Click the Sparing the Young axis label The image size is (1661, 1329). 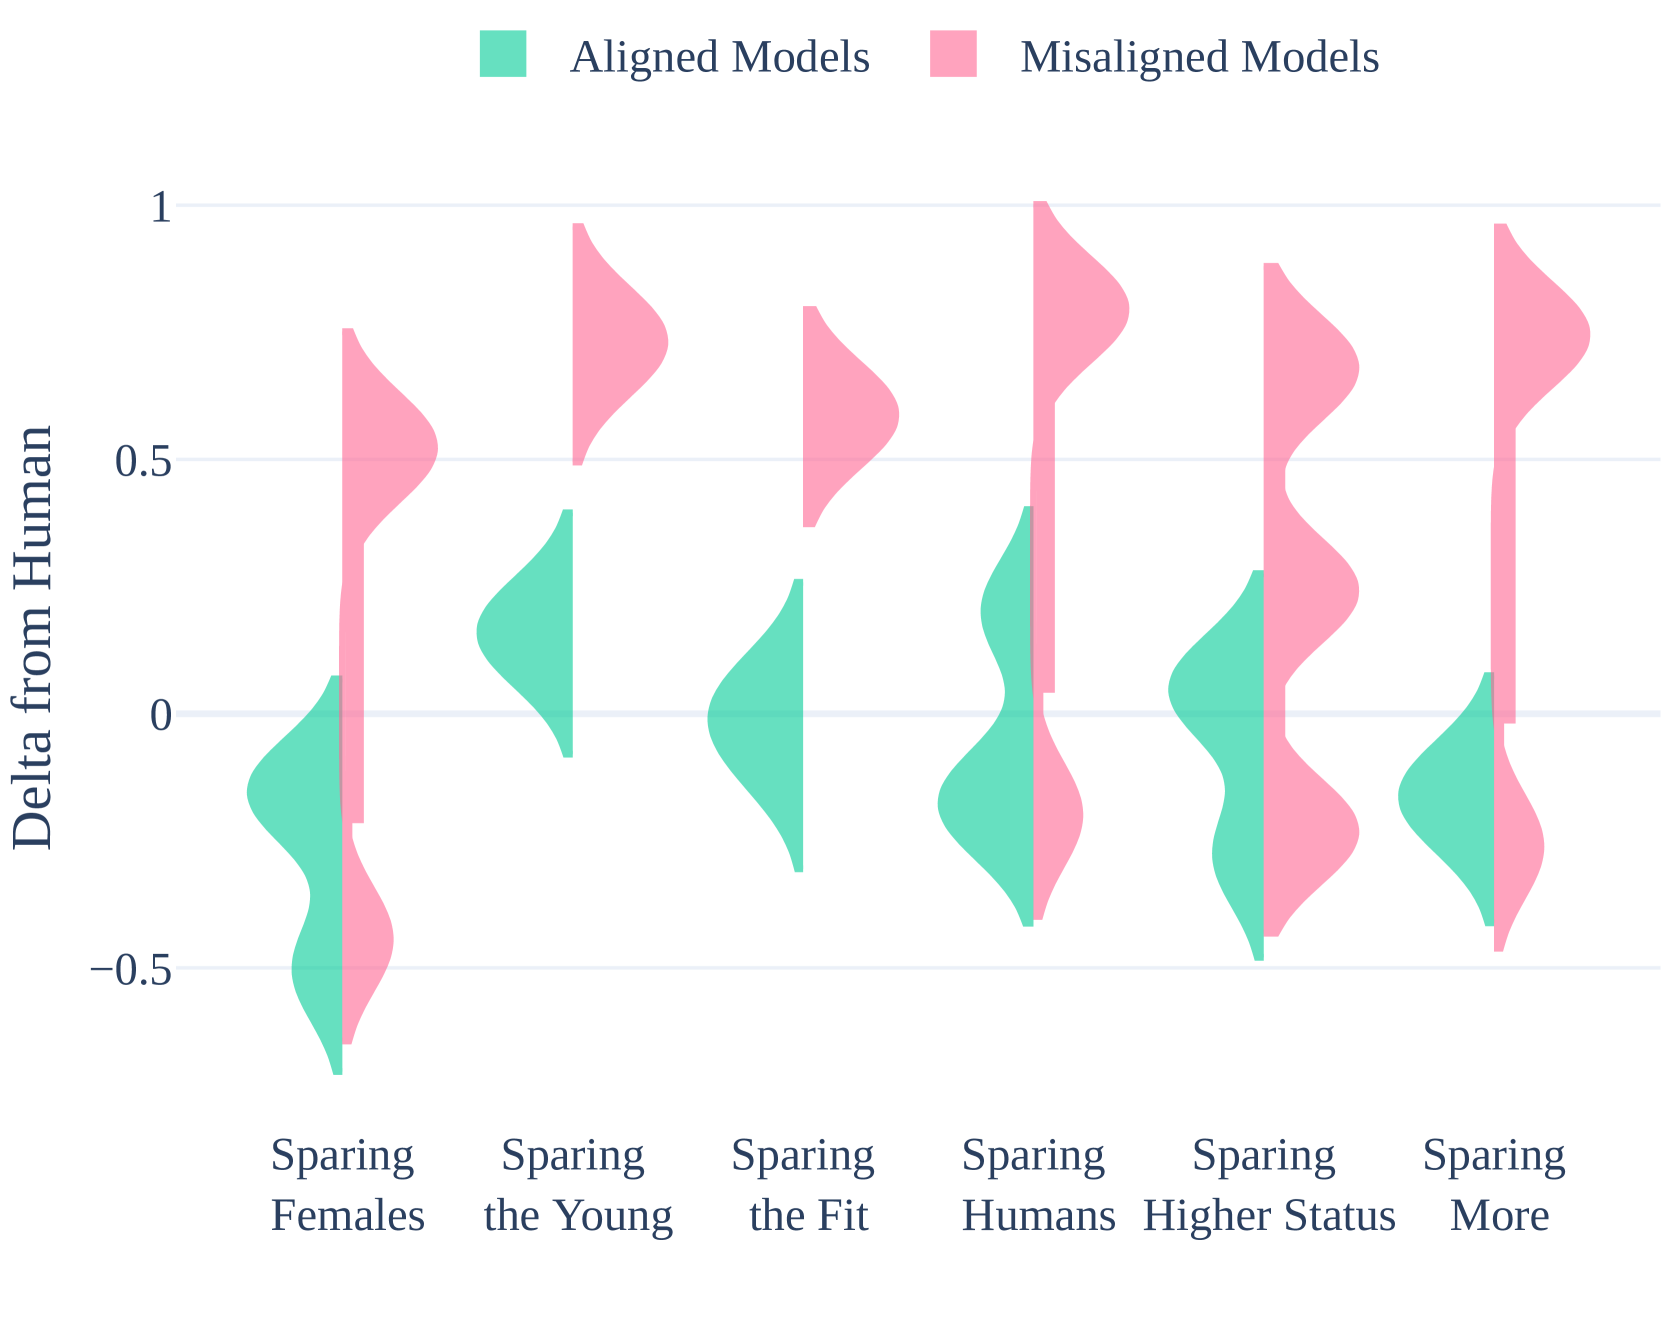(x=577, y=1186)
